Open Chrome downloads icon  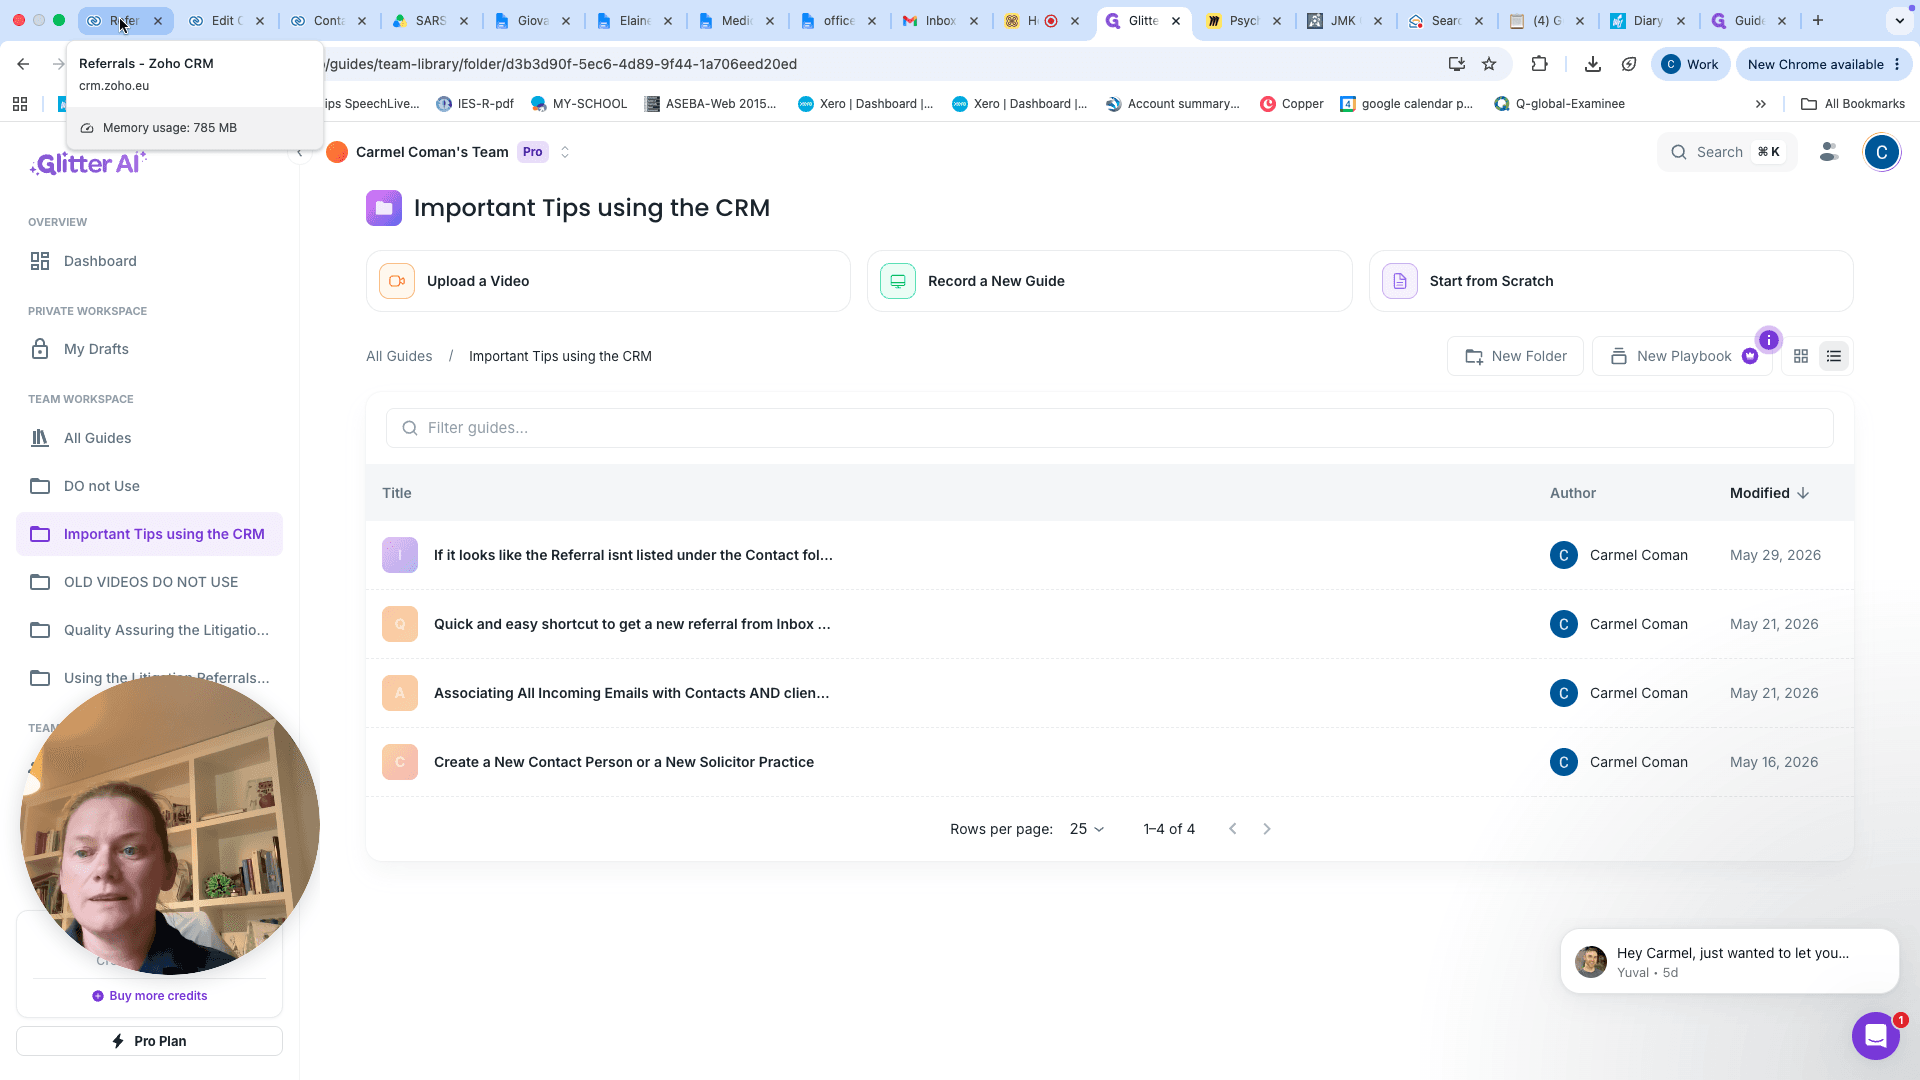(x=1593, y=64)
